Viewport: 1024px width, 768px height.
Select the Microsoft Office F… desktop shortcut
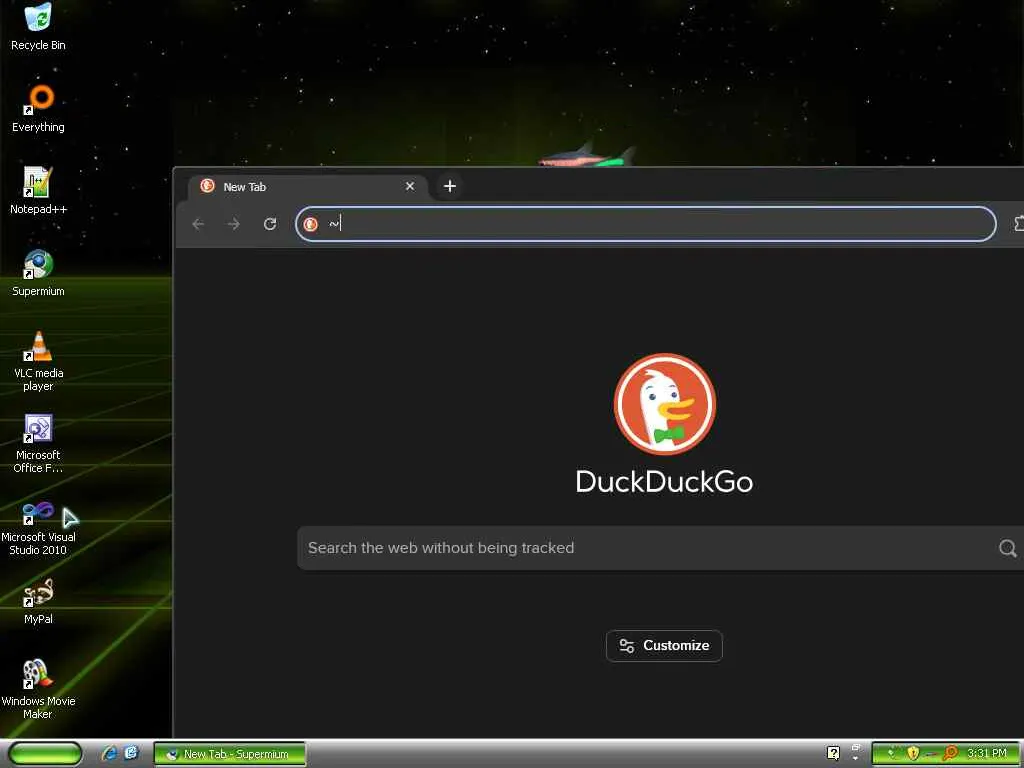pos(38,443)
